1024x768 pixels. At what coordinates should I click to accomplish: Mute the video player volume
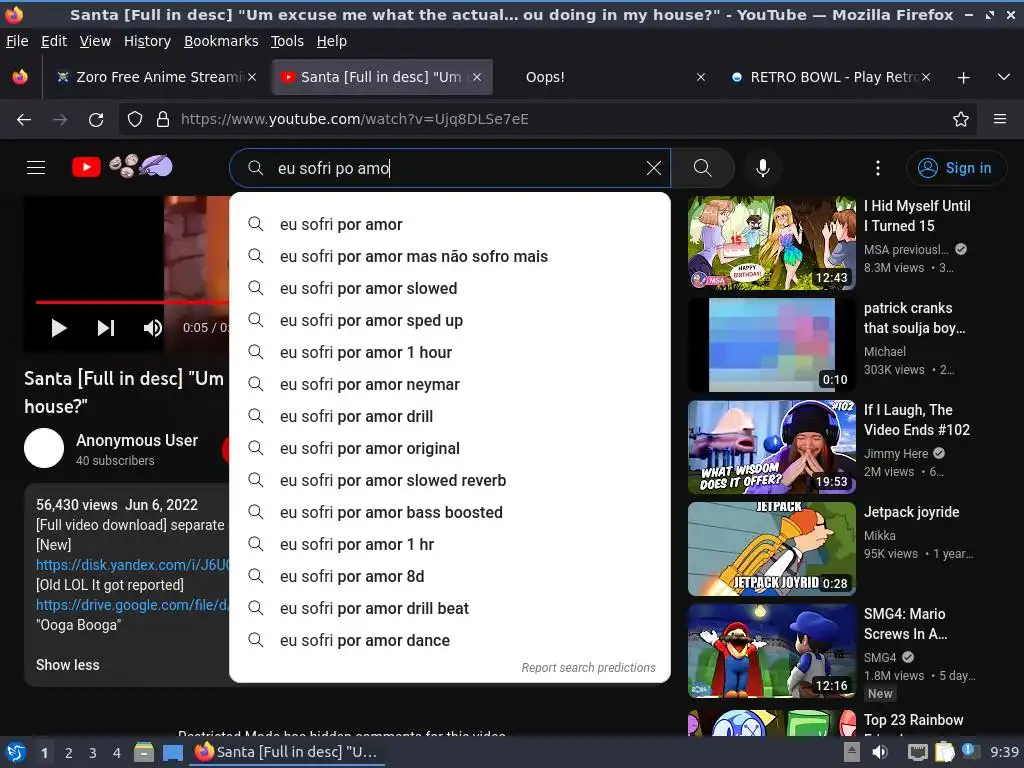(x=153, y=327)
